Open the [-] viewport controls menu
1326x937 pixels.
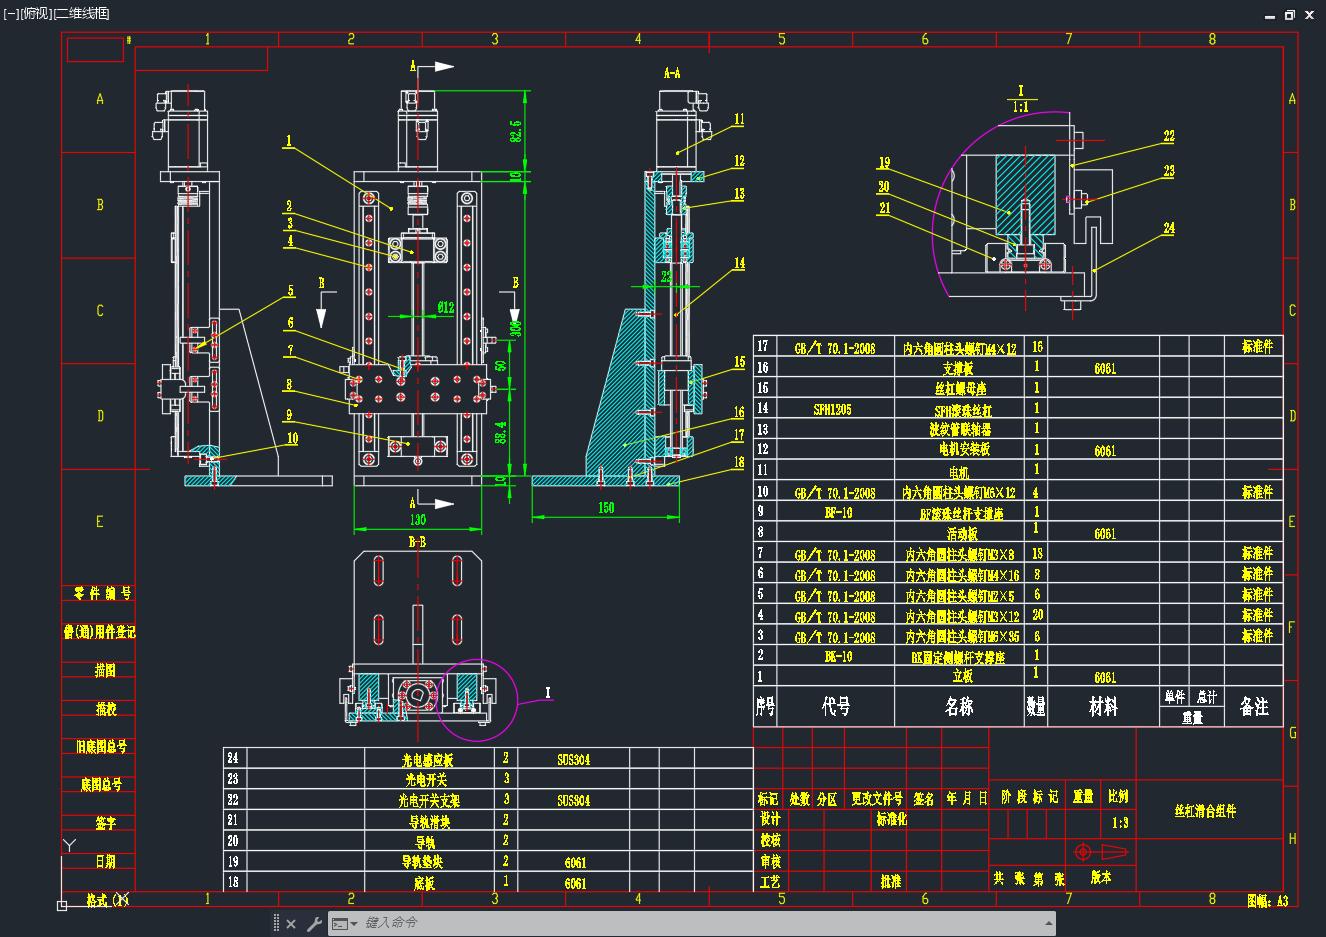tap(11, 13)
